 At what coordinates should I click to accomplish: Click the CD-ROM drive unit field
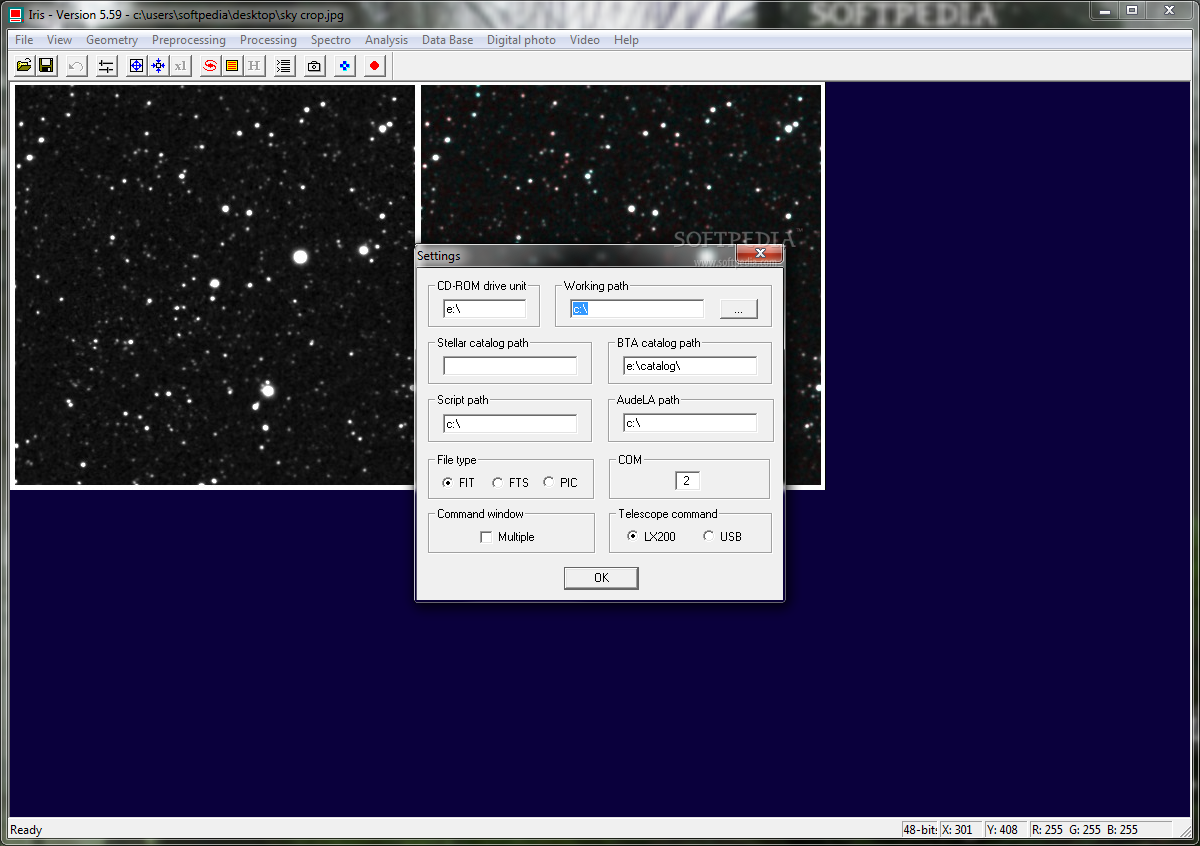click(x=484, y=310)
